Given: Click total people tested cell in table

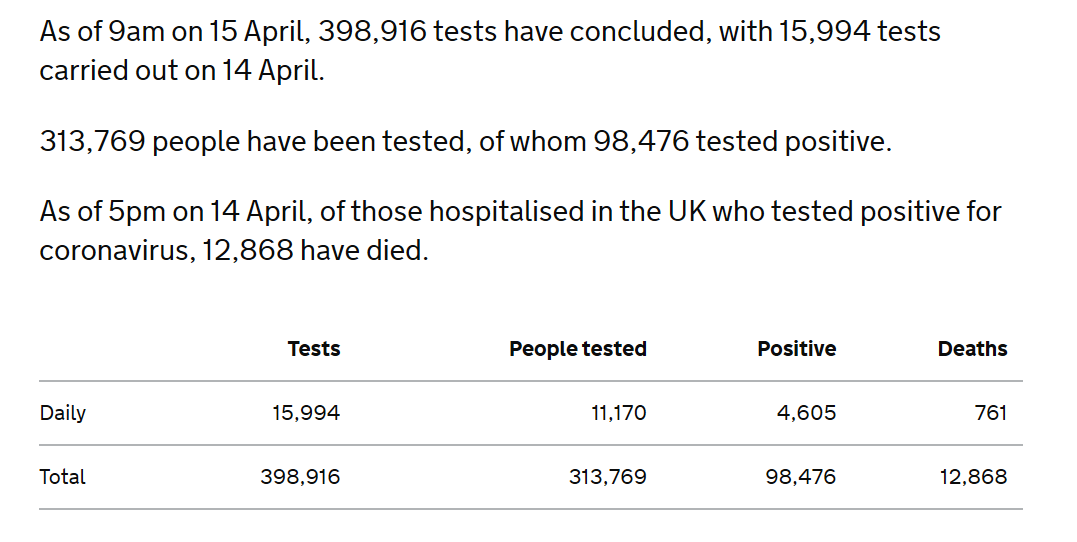Looking at the screenshot, I should coord(608,477).
